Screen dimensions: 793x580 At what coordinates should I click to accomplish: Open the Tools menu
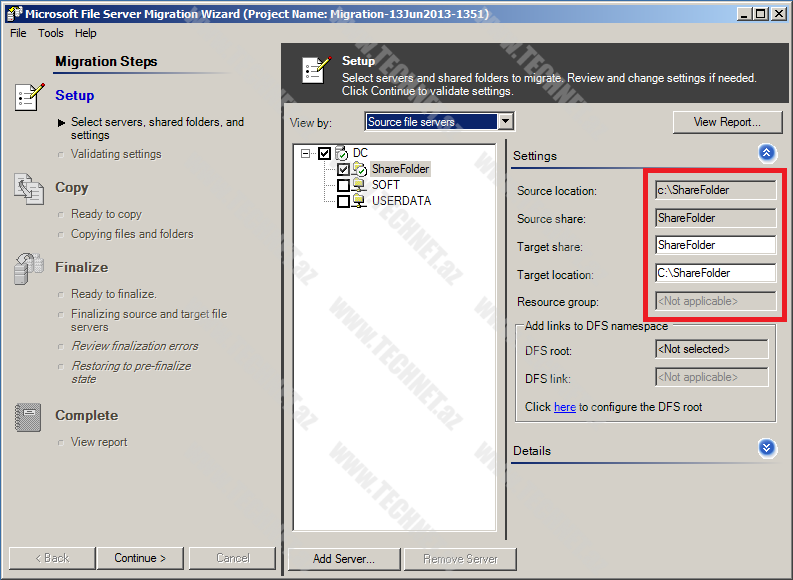[50, 33]
